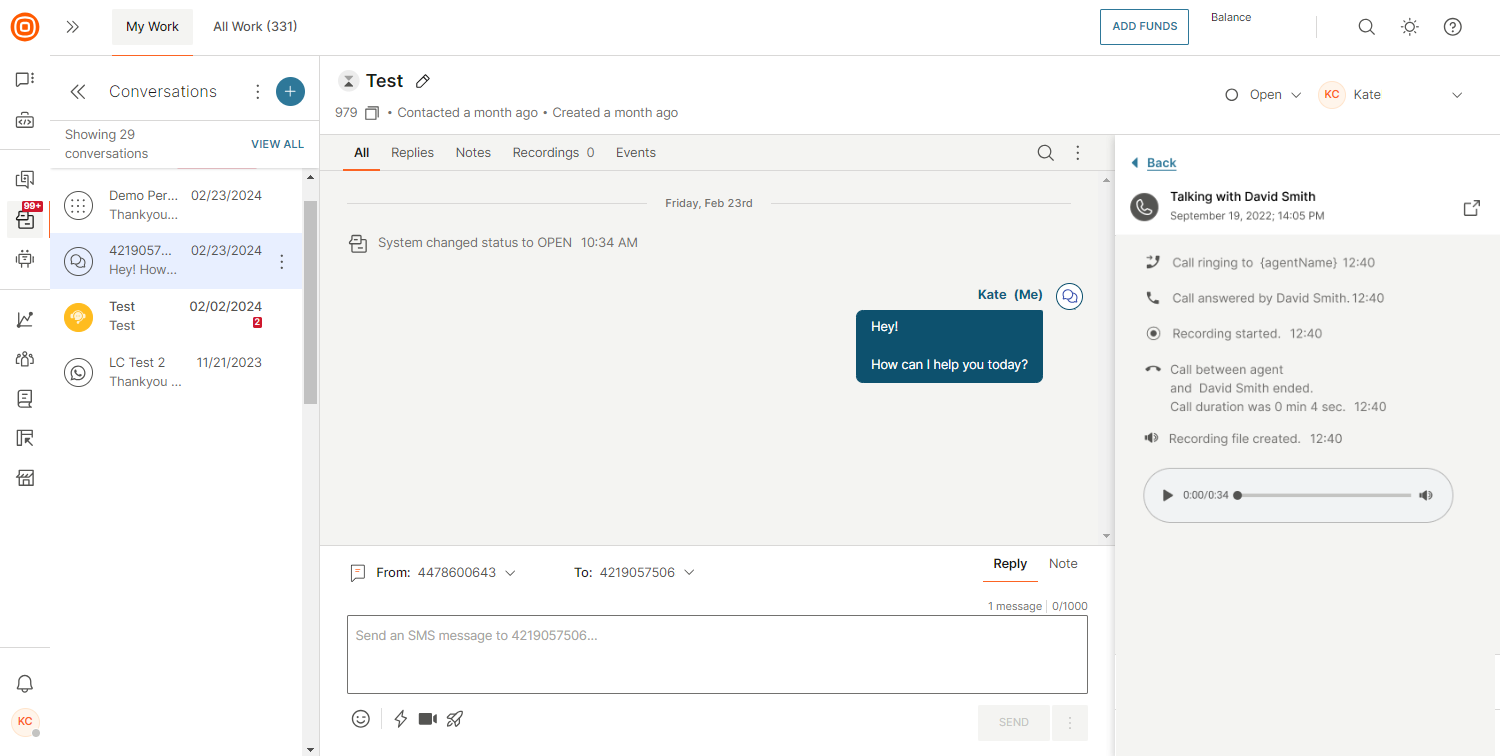Toggle the light/dark theme sun icon
This screenshot has height=756, width=1500.
[x=1410, y=27]
